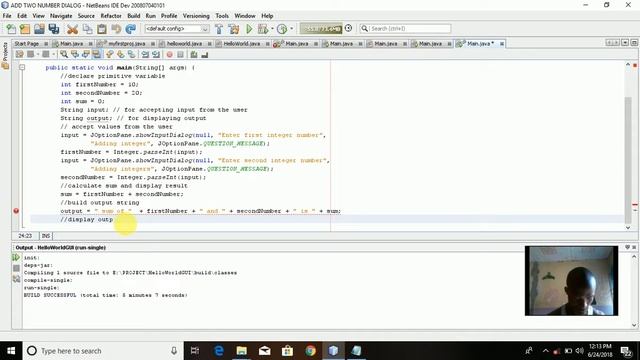Click the Uncomment editor toolbar icon
This screenshot has width=640, height=360.
pos(204,54)
